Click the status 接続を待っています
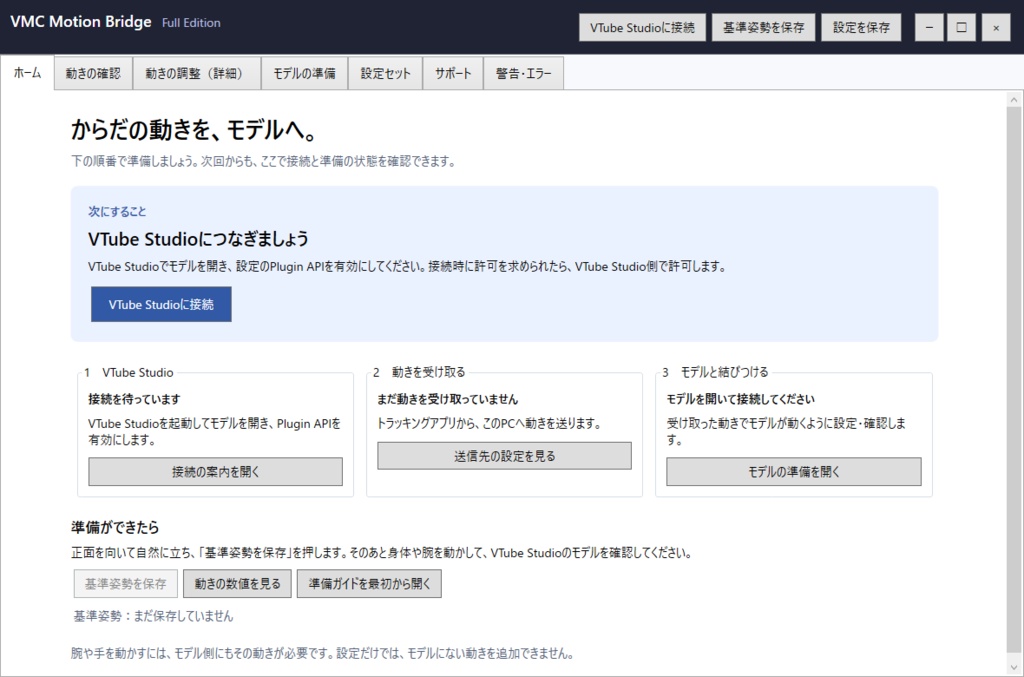Screen dimensions: 1024x677 [x=134, y=399]
